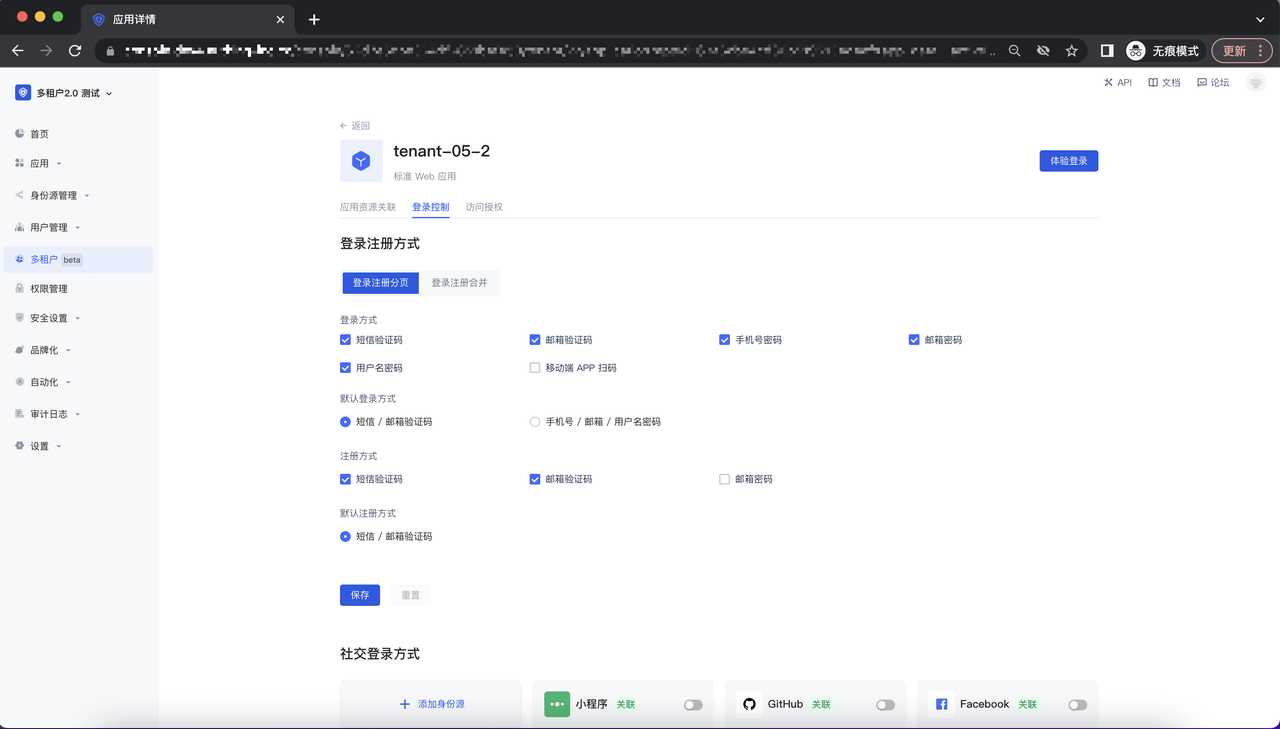Reload the page in browser toolbar
The image size is (1280, 729).
coord(75,50)
